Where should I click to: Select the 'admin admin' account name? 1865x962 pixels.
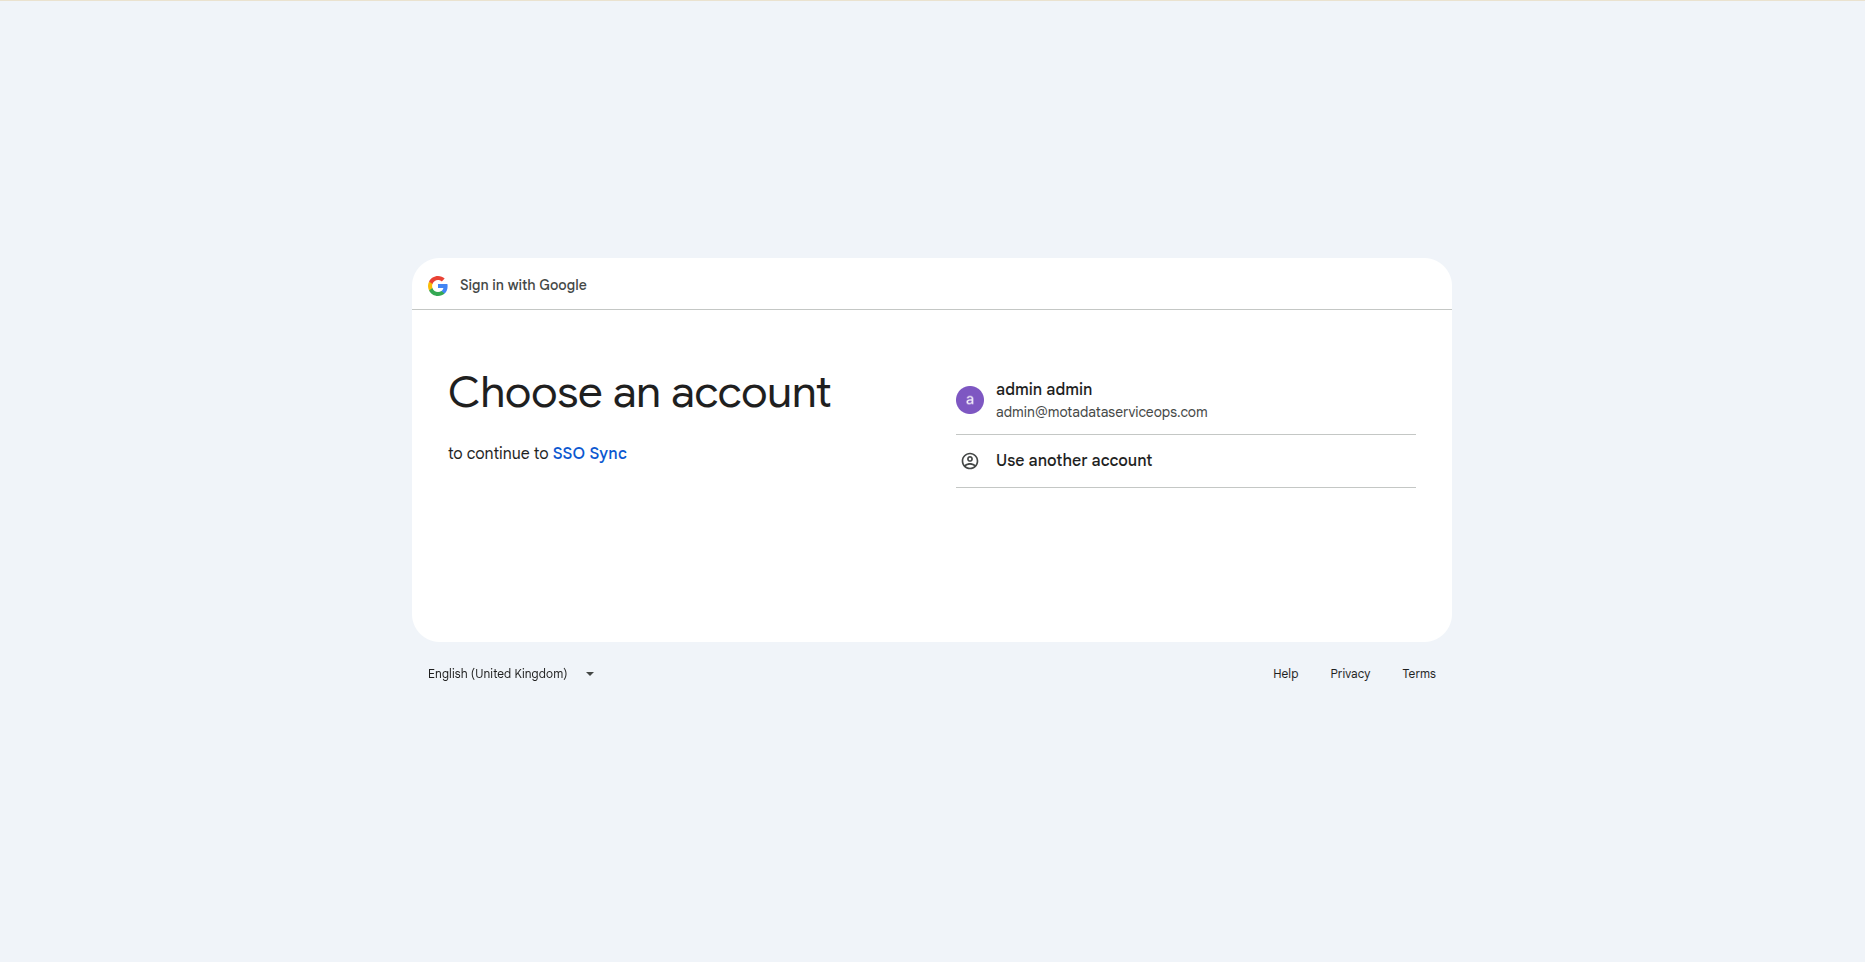[x=1043, y=389]
